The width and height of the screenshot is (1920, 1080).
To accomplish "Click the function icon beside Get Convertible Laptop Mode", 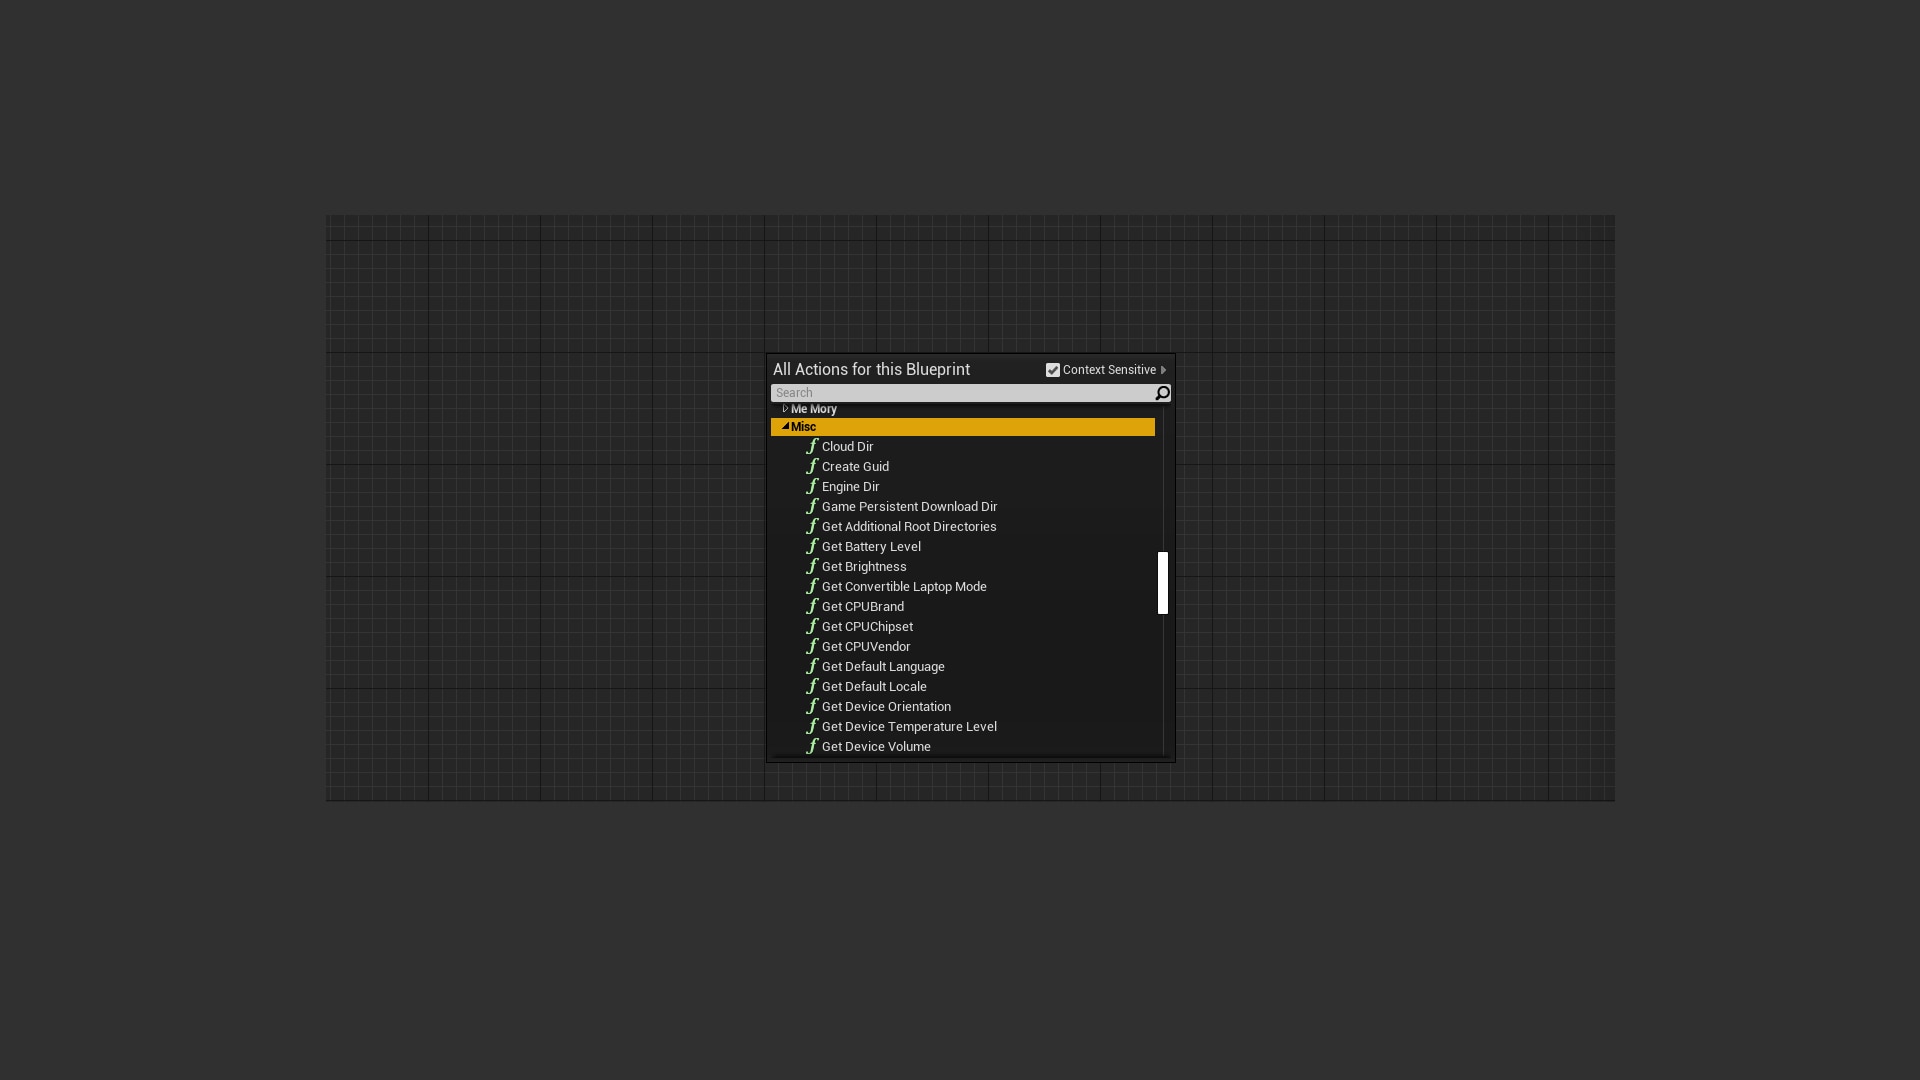I will (x=813, y=586).
